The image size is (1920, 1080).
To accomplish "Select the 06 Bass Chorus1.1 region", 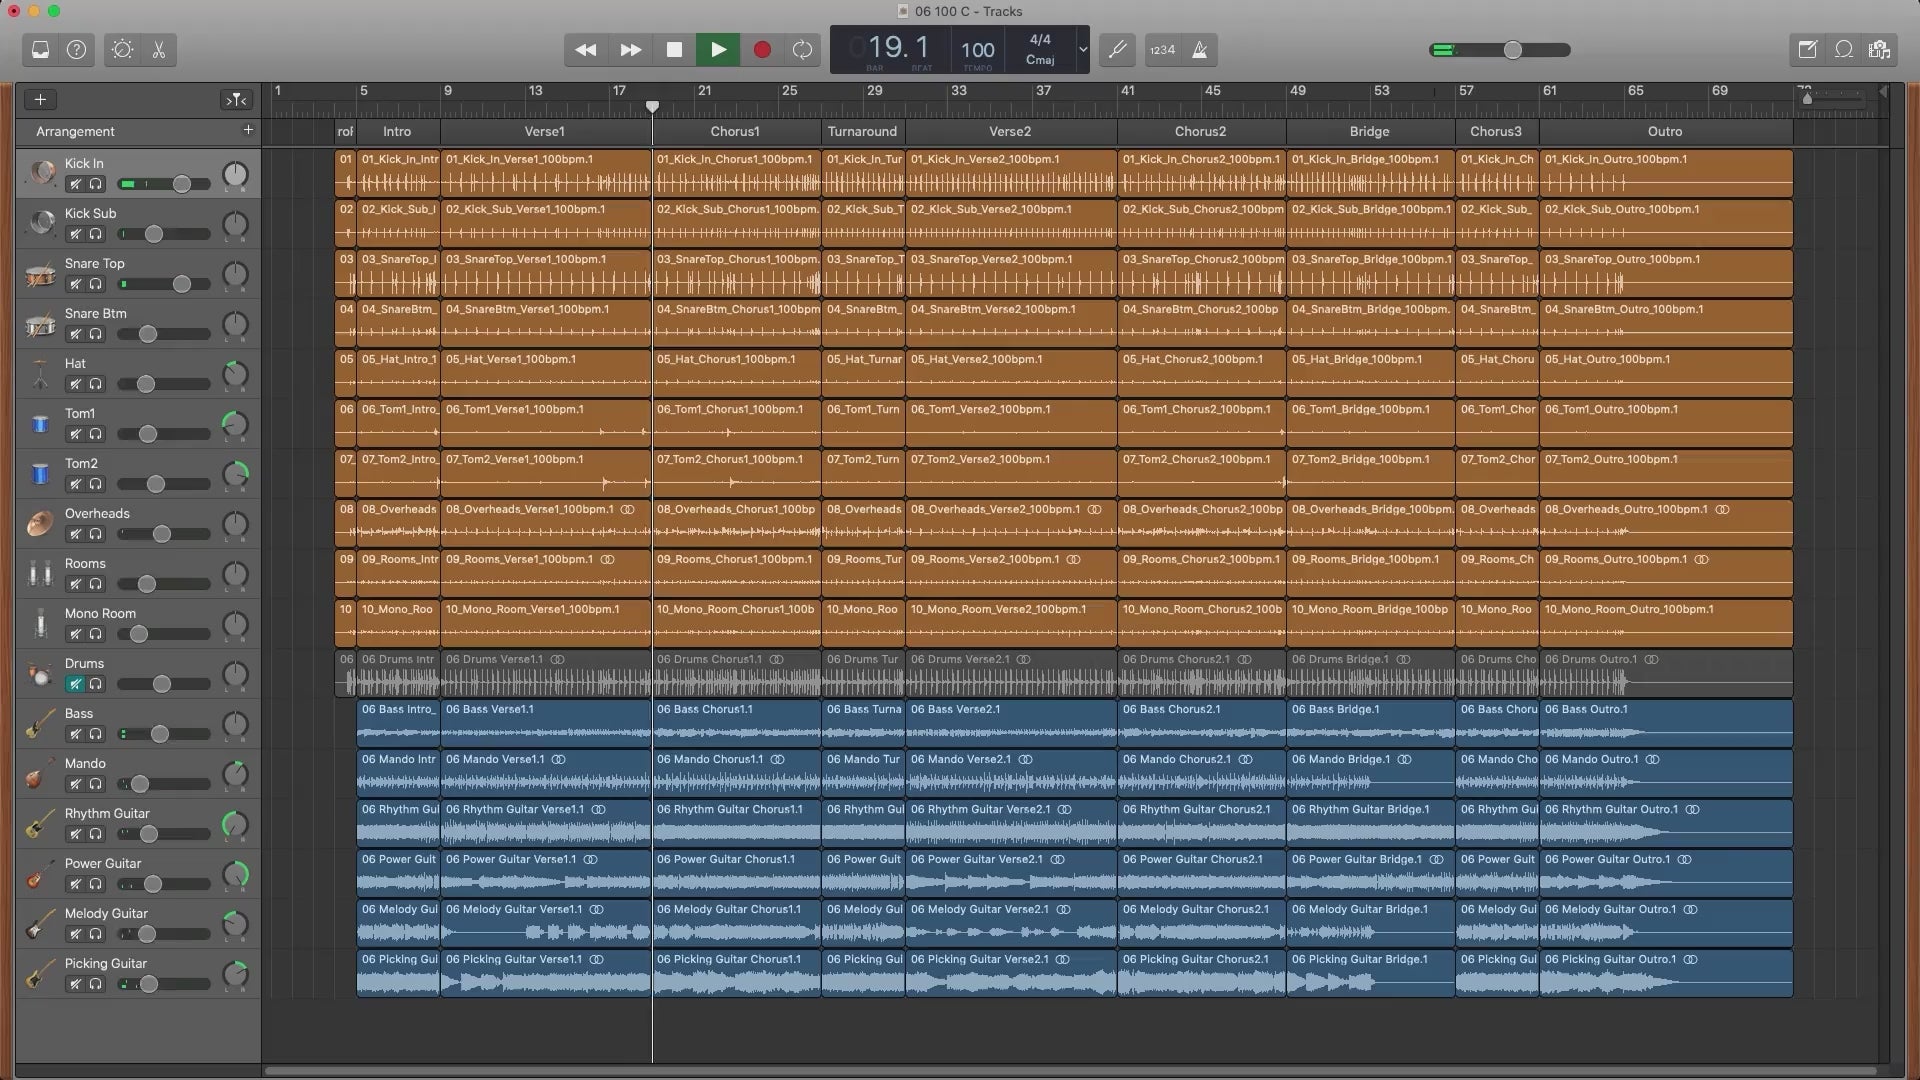I will point(737,724).
